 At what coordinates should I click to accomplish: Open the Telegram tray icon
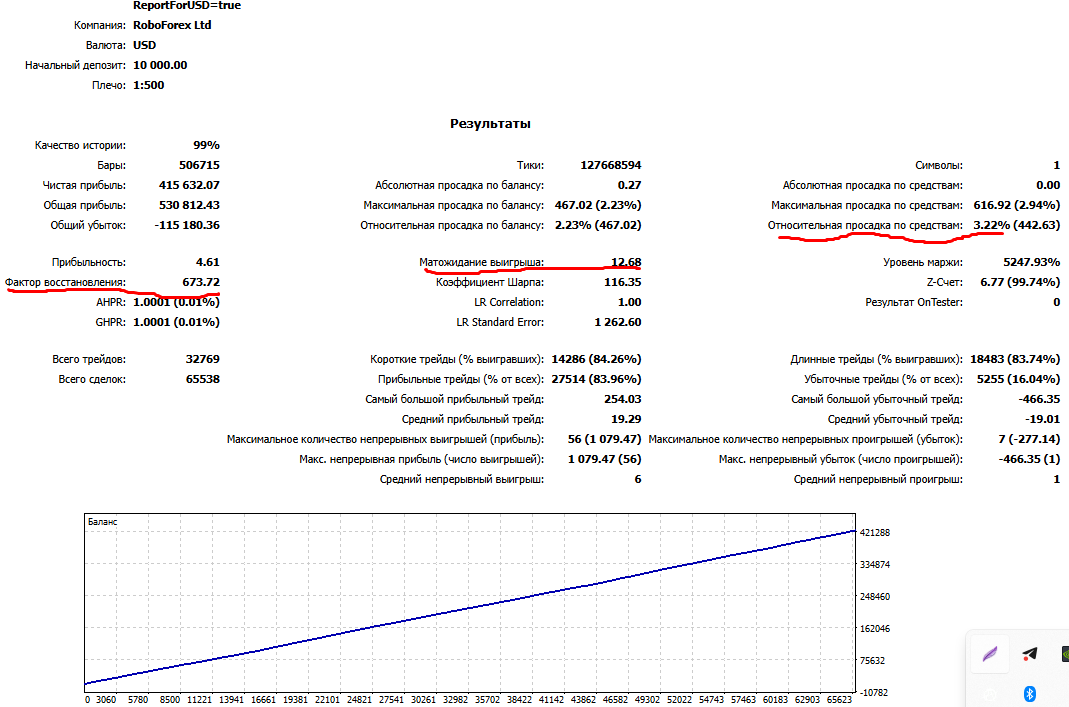click(x=1029, y=655)
